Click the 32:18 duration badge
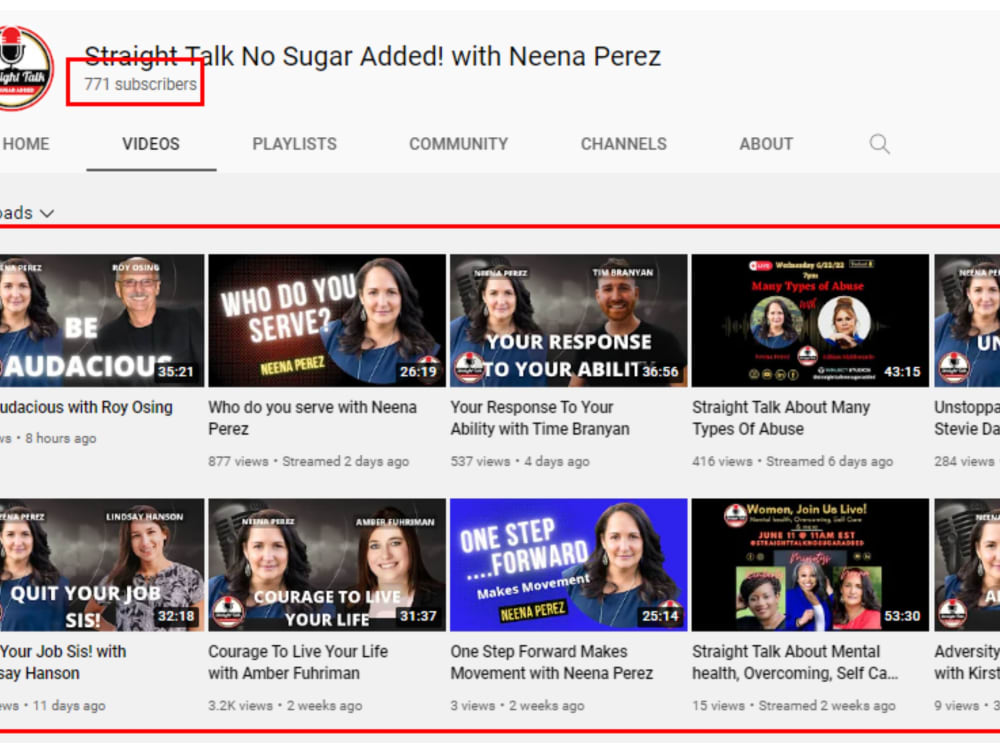Screen dimensions: 1000x750 click(x=176, y=615)
